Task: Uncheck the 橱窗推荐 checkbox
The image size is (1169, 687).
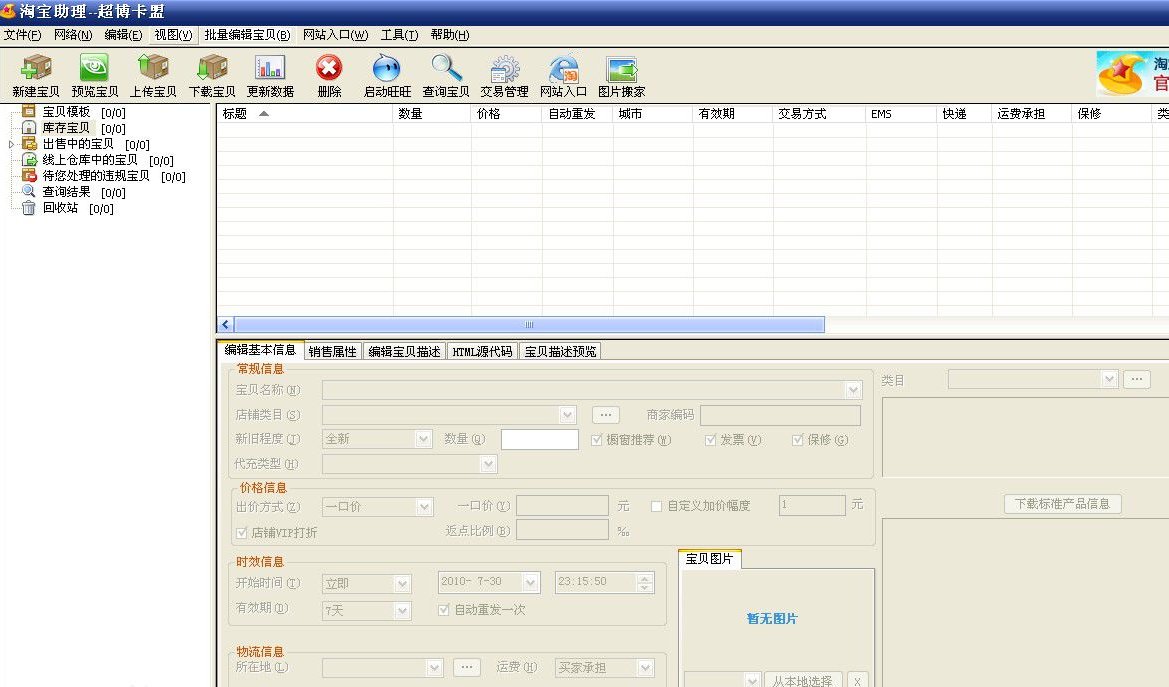Action: pyautogui.click(x=596, y=439)
